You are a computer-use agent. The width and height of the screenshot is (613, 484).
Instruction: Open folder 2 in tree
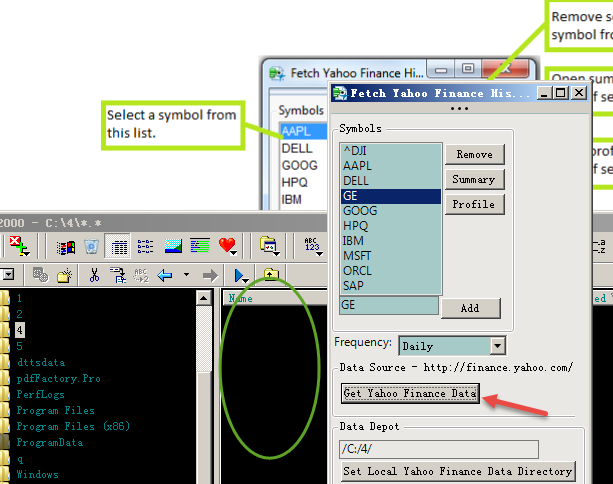pyautogui.click(x=19, y=314)
